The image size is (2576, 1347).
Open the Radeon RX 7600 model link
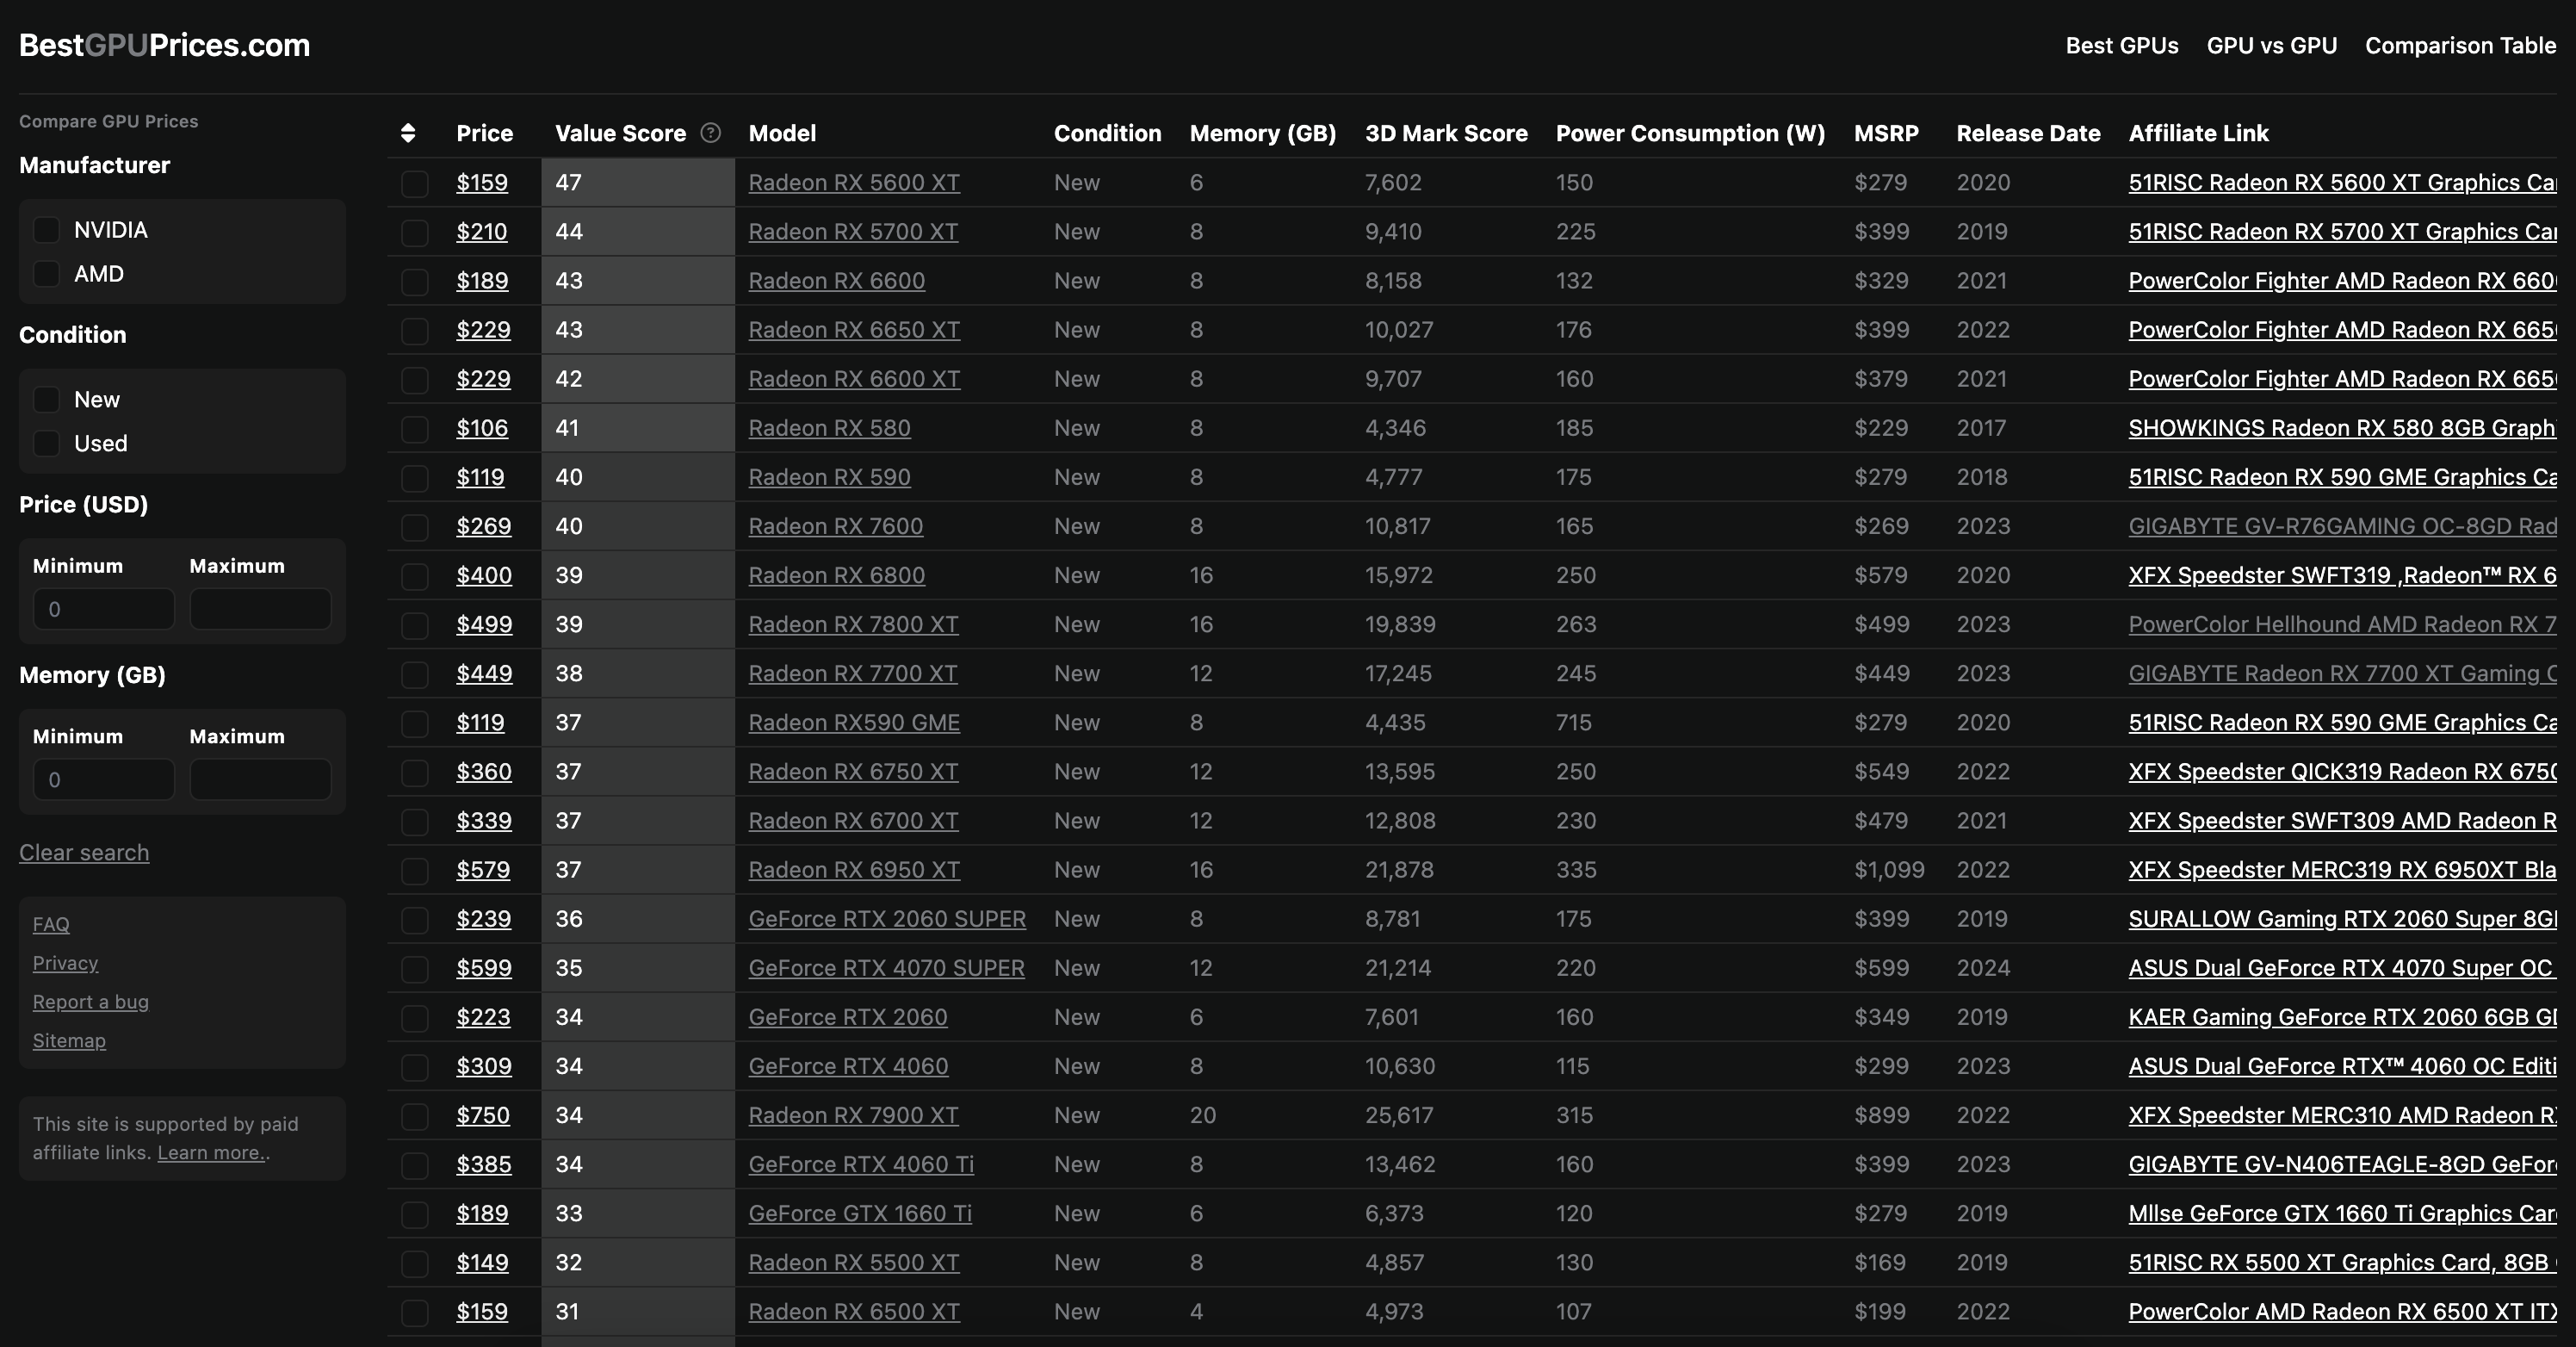click(836, 526)
